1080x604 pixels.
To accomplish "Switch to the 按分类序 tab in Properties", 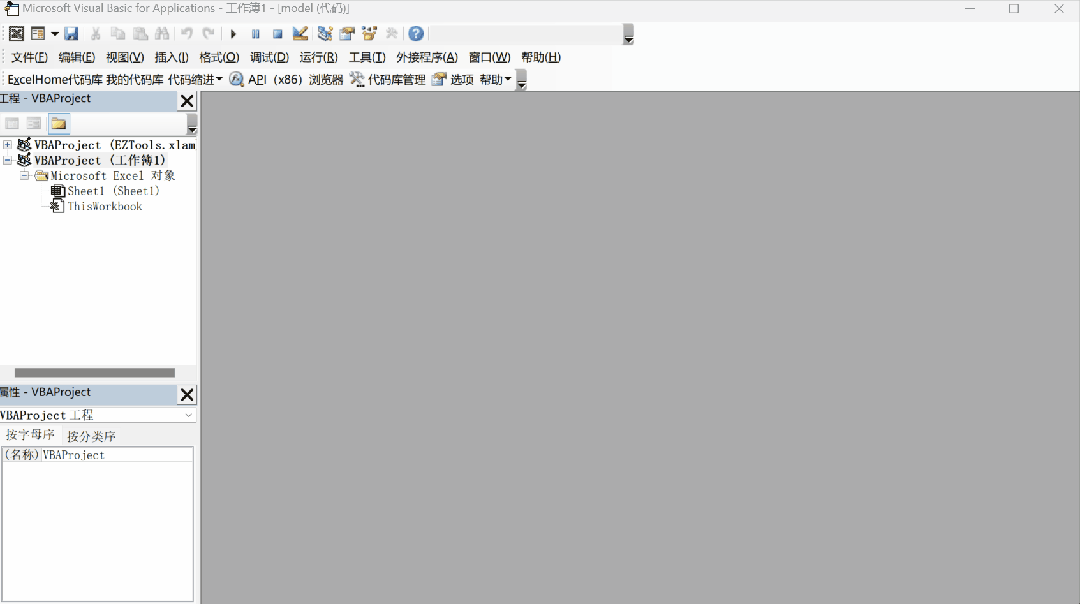I will tap(91, 435).
